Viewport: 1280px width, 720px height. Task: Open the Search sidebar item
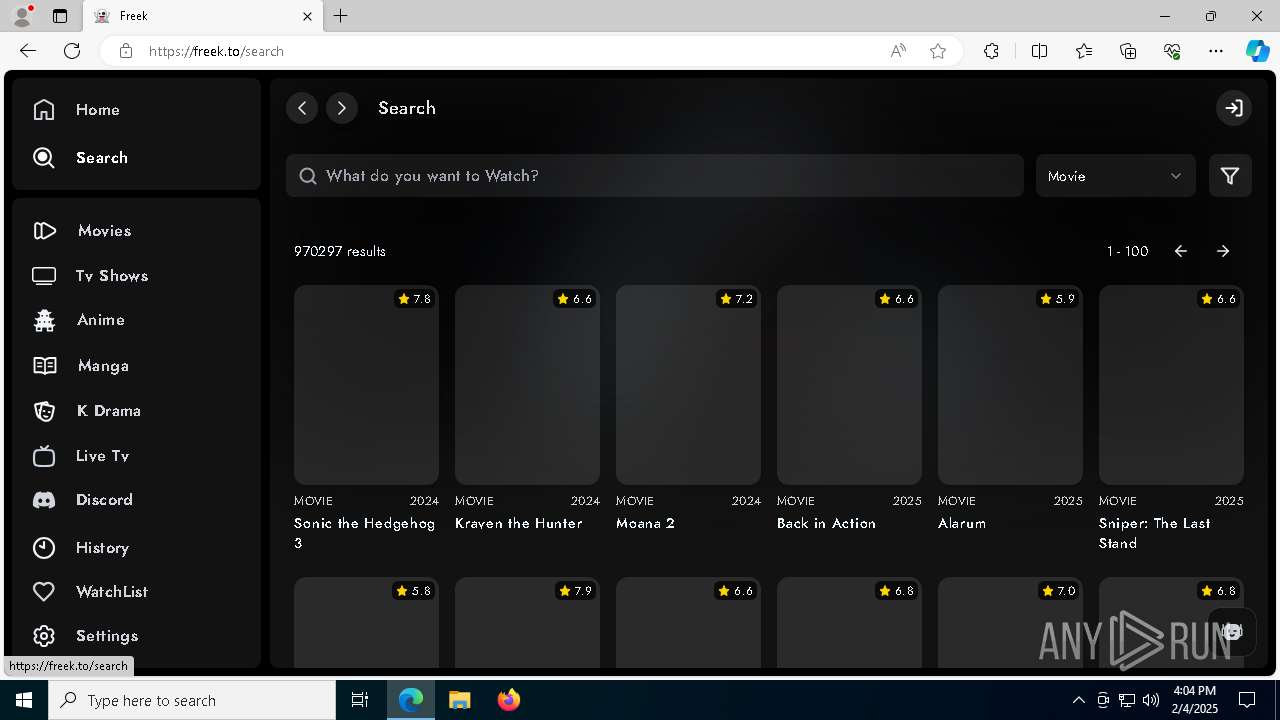80,158
